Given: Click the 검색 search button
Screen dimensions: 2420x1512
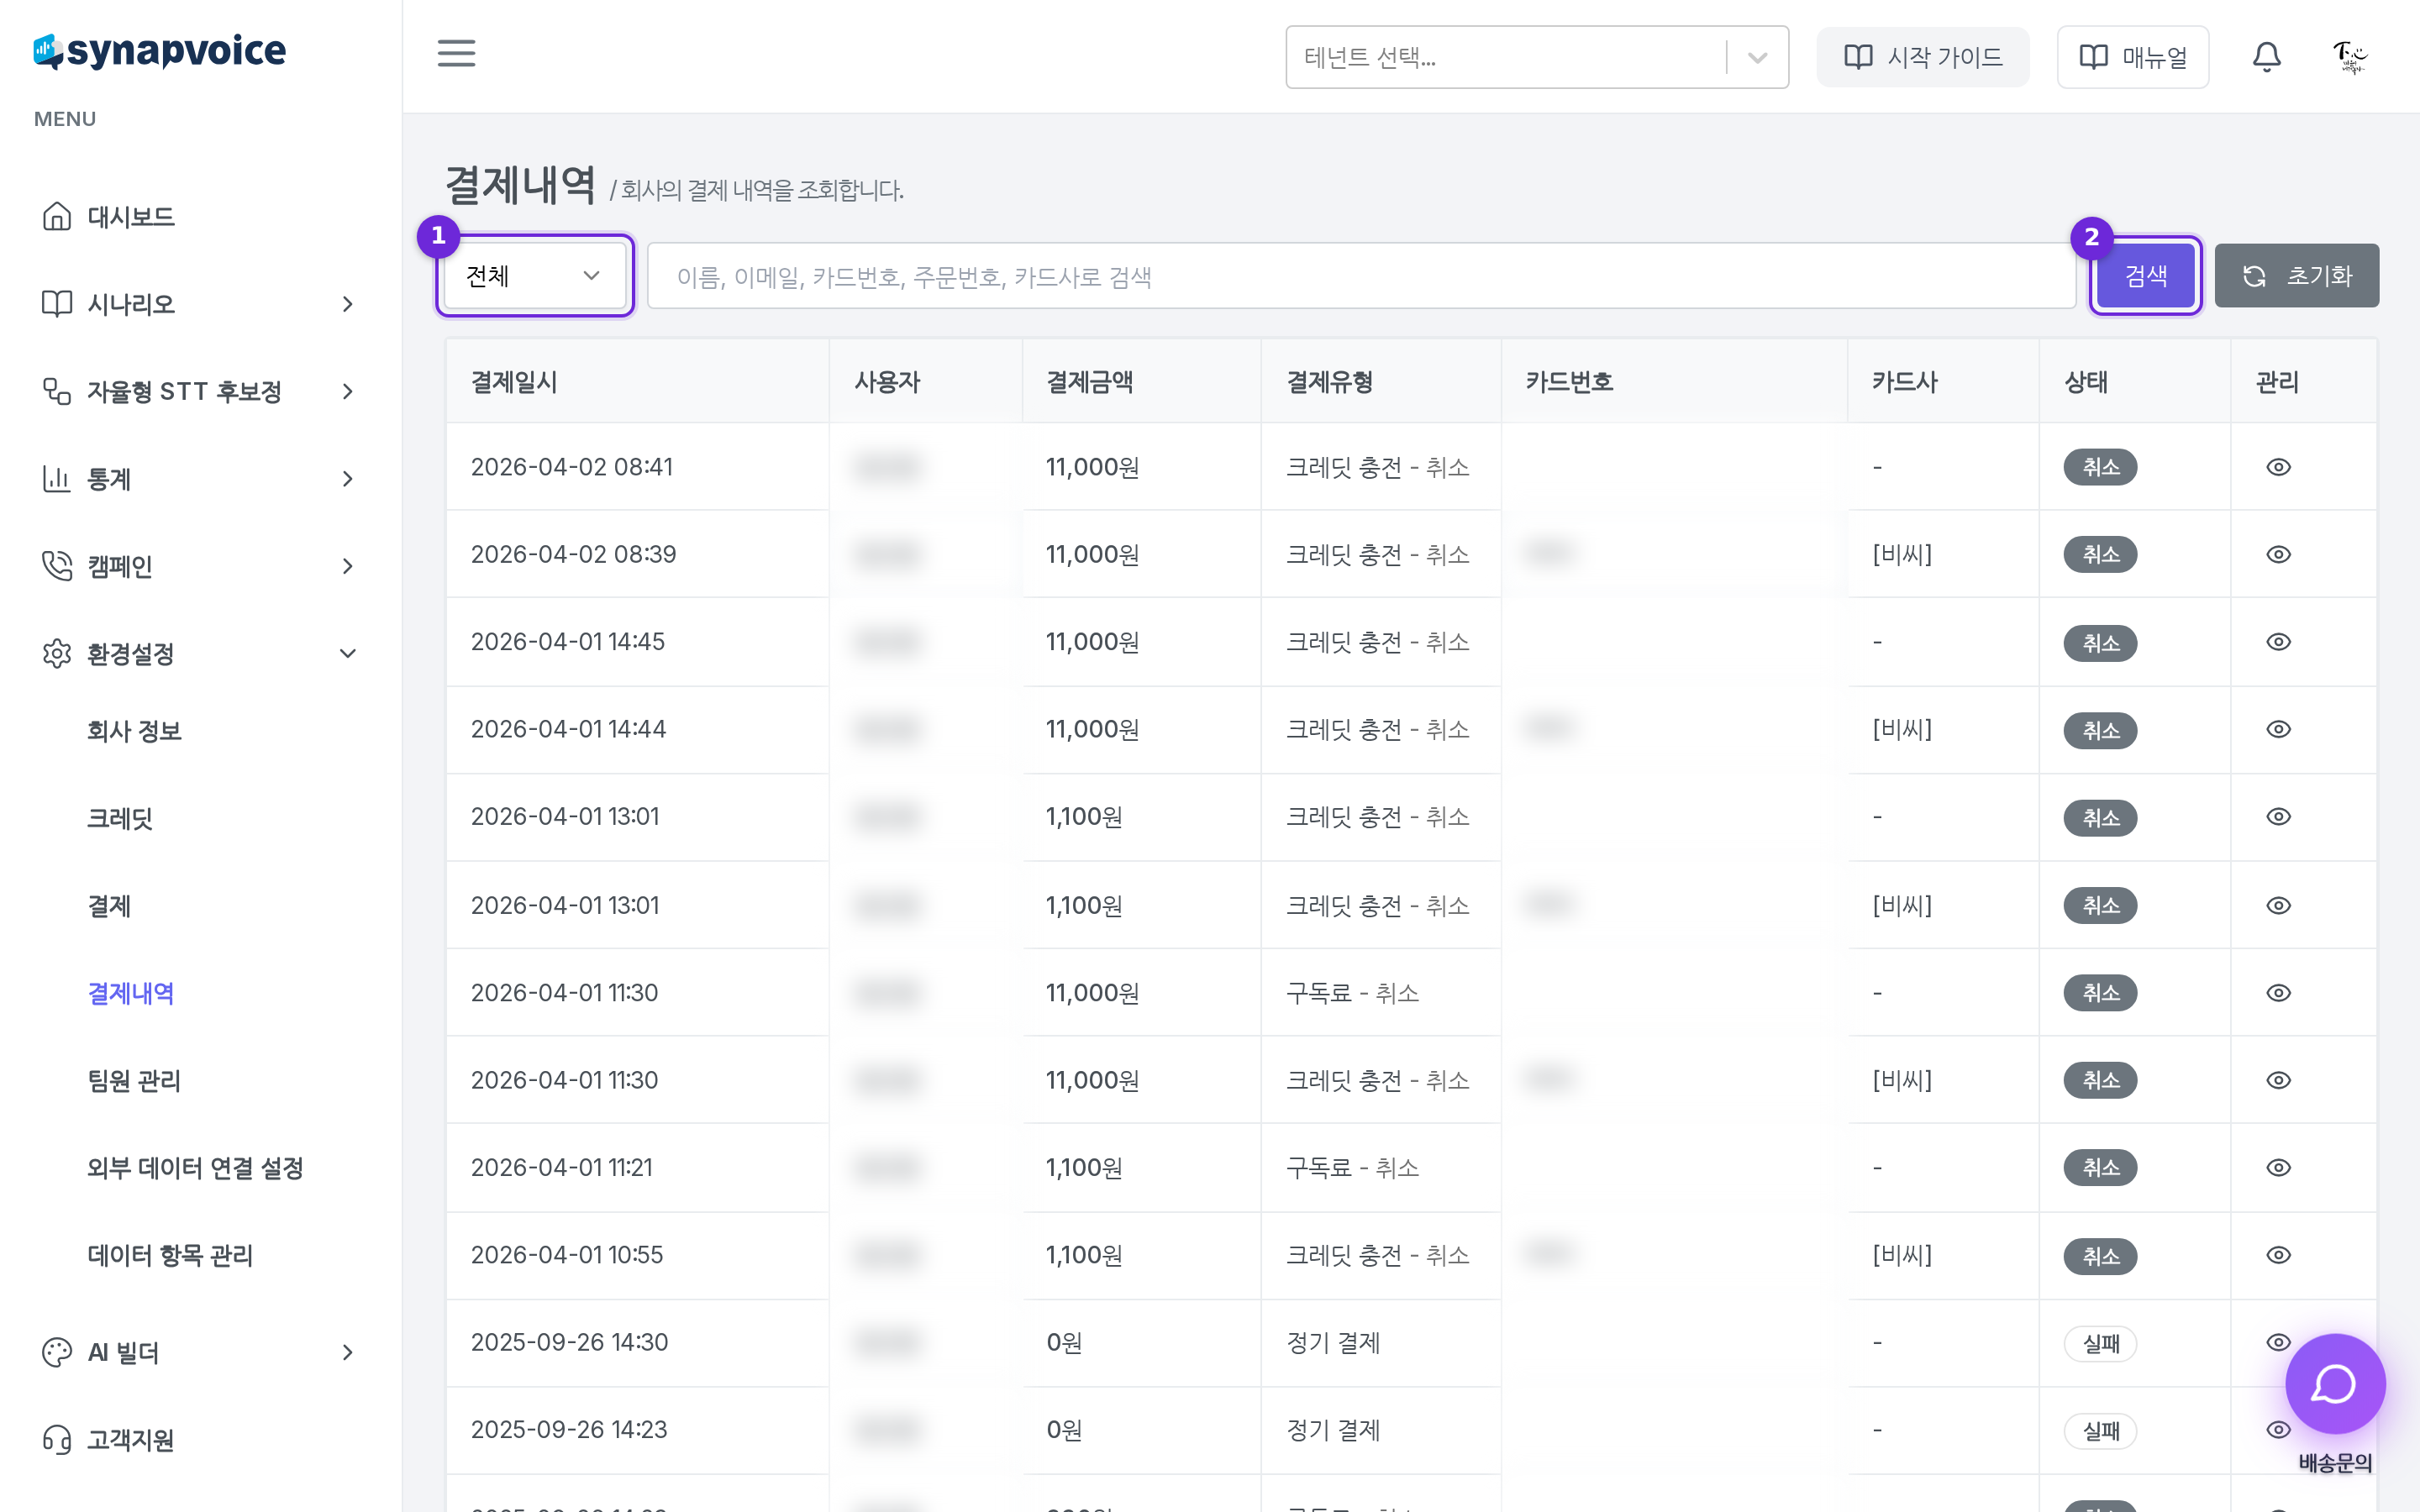Looking at the screenshot, I should pos(2146,275).
